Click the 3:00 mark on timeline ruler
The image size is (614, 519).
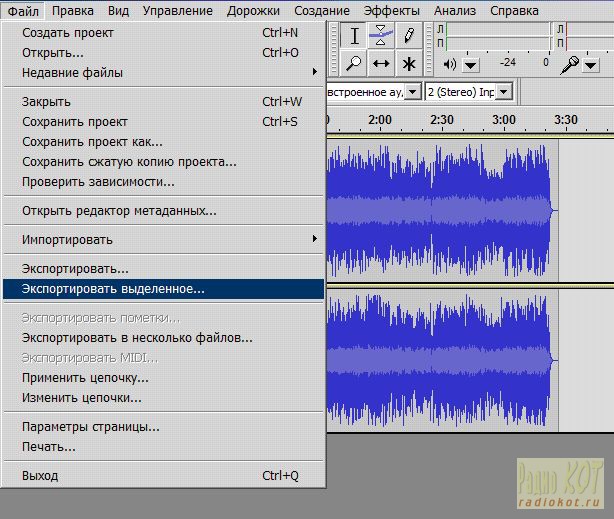[x=504, y=120]
